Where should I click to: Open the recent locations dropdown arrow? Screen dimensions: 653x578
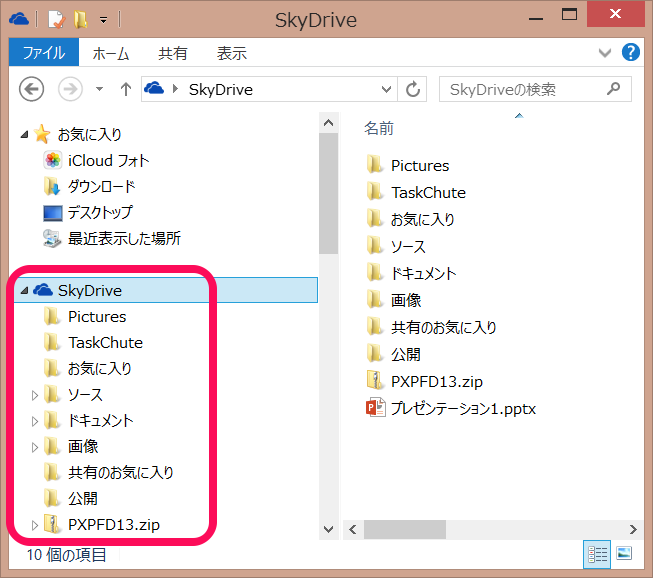pyautogui.click(x=99, y=89)
